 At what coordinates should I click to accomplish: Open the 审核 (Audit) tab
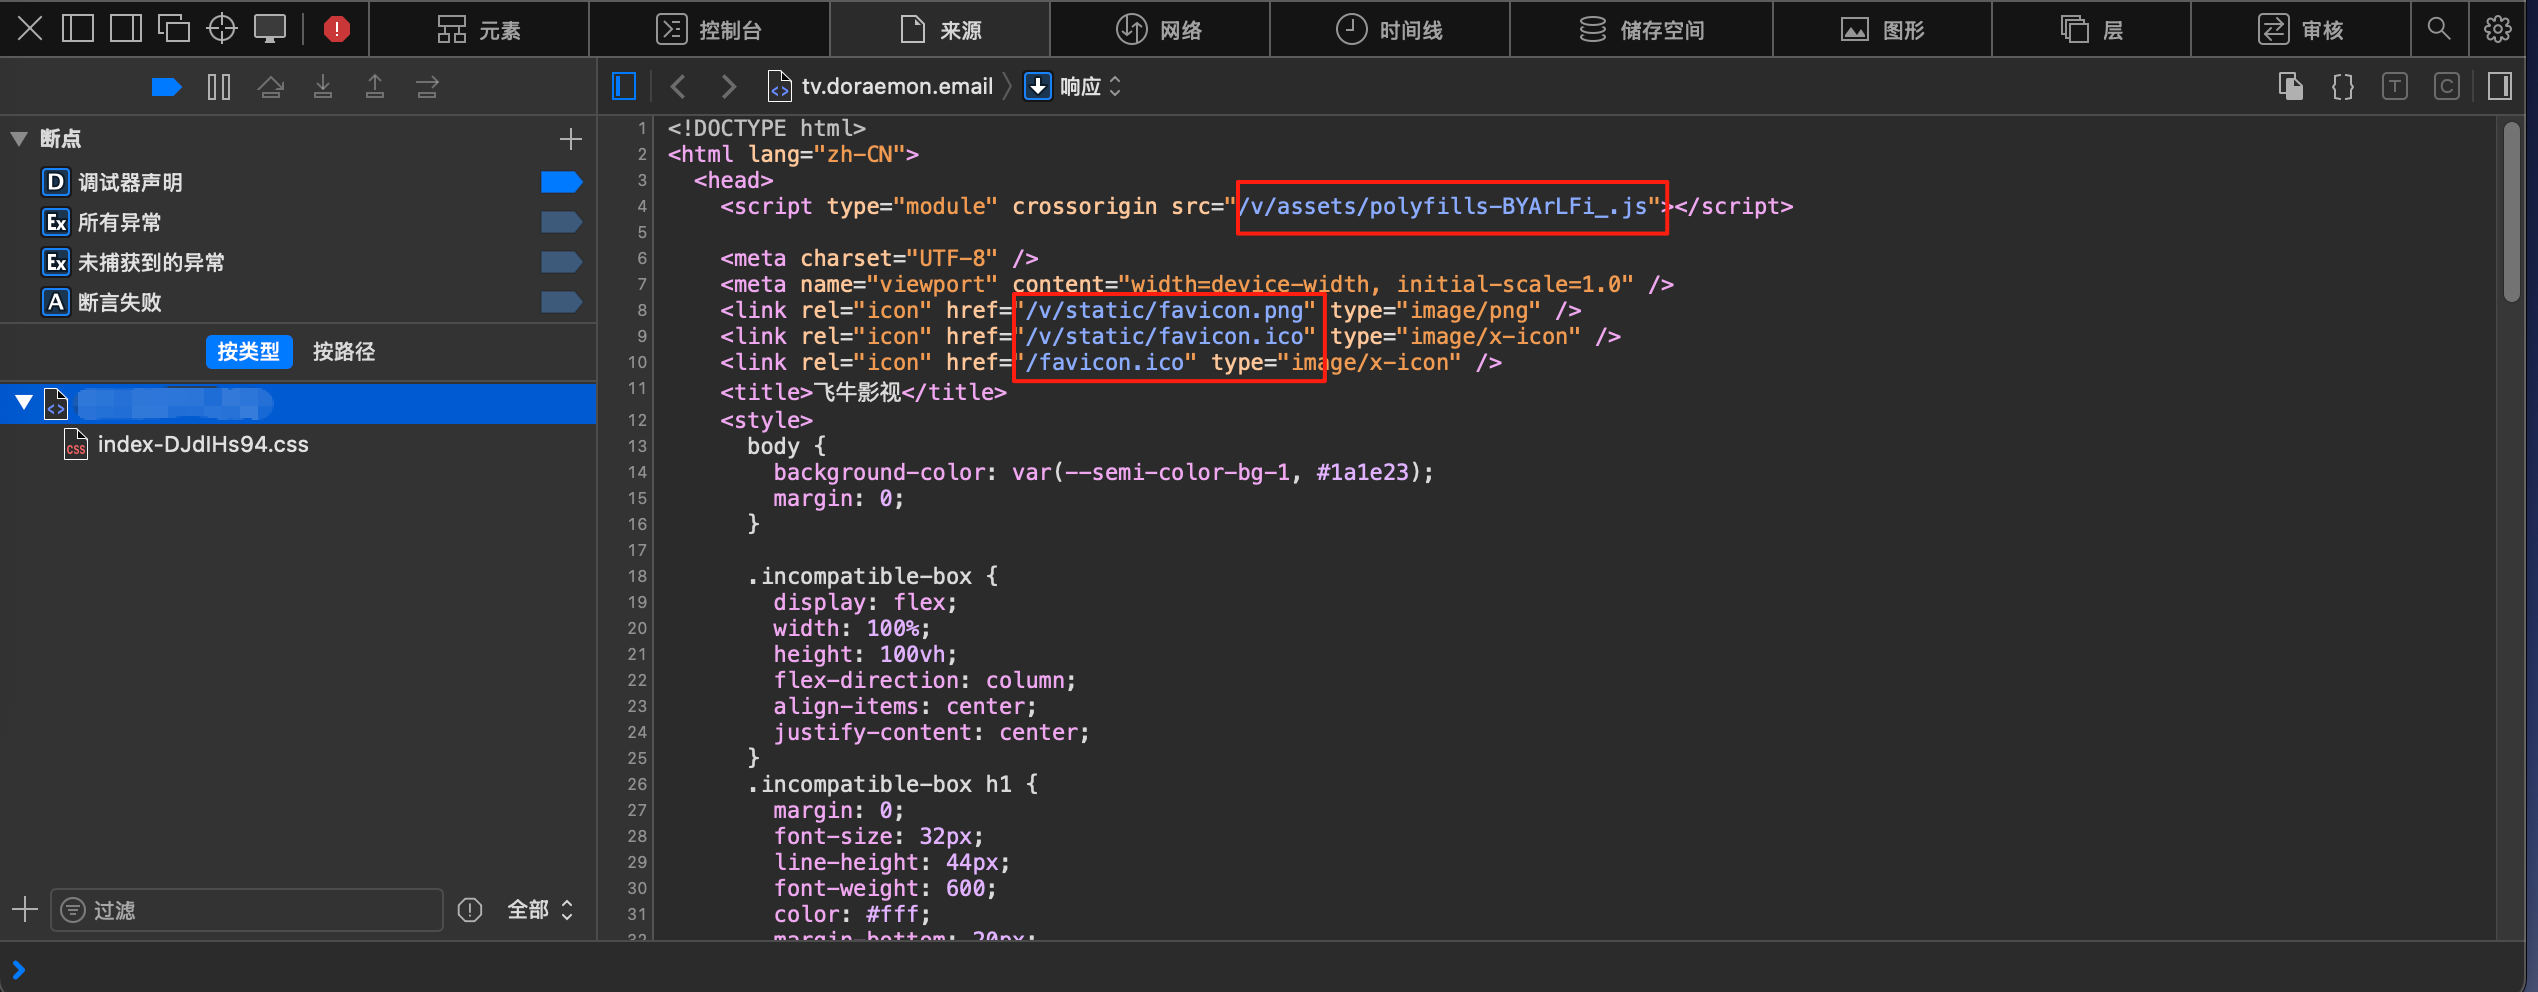(2300, 30)
